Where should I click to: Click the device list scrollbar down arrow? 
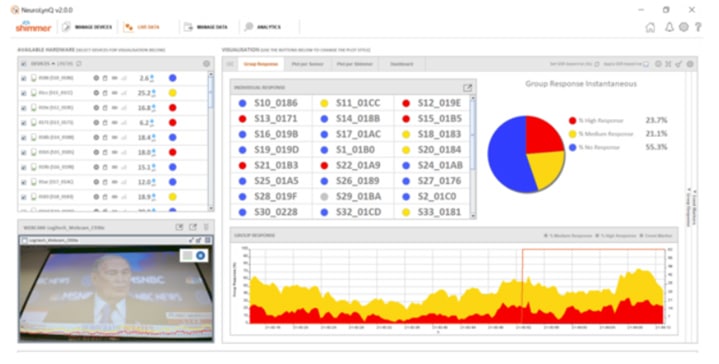pyautogui.click(x=211, y=209)
